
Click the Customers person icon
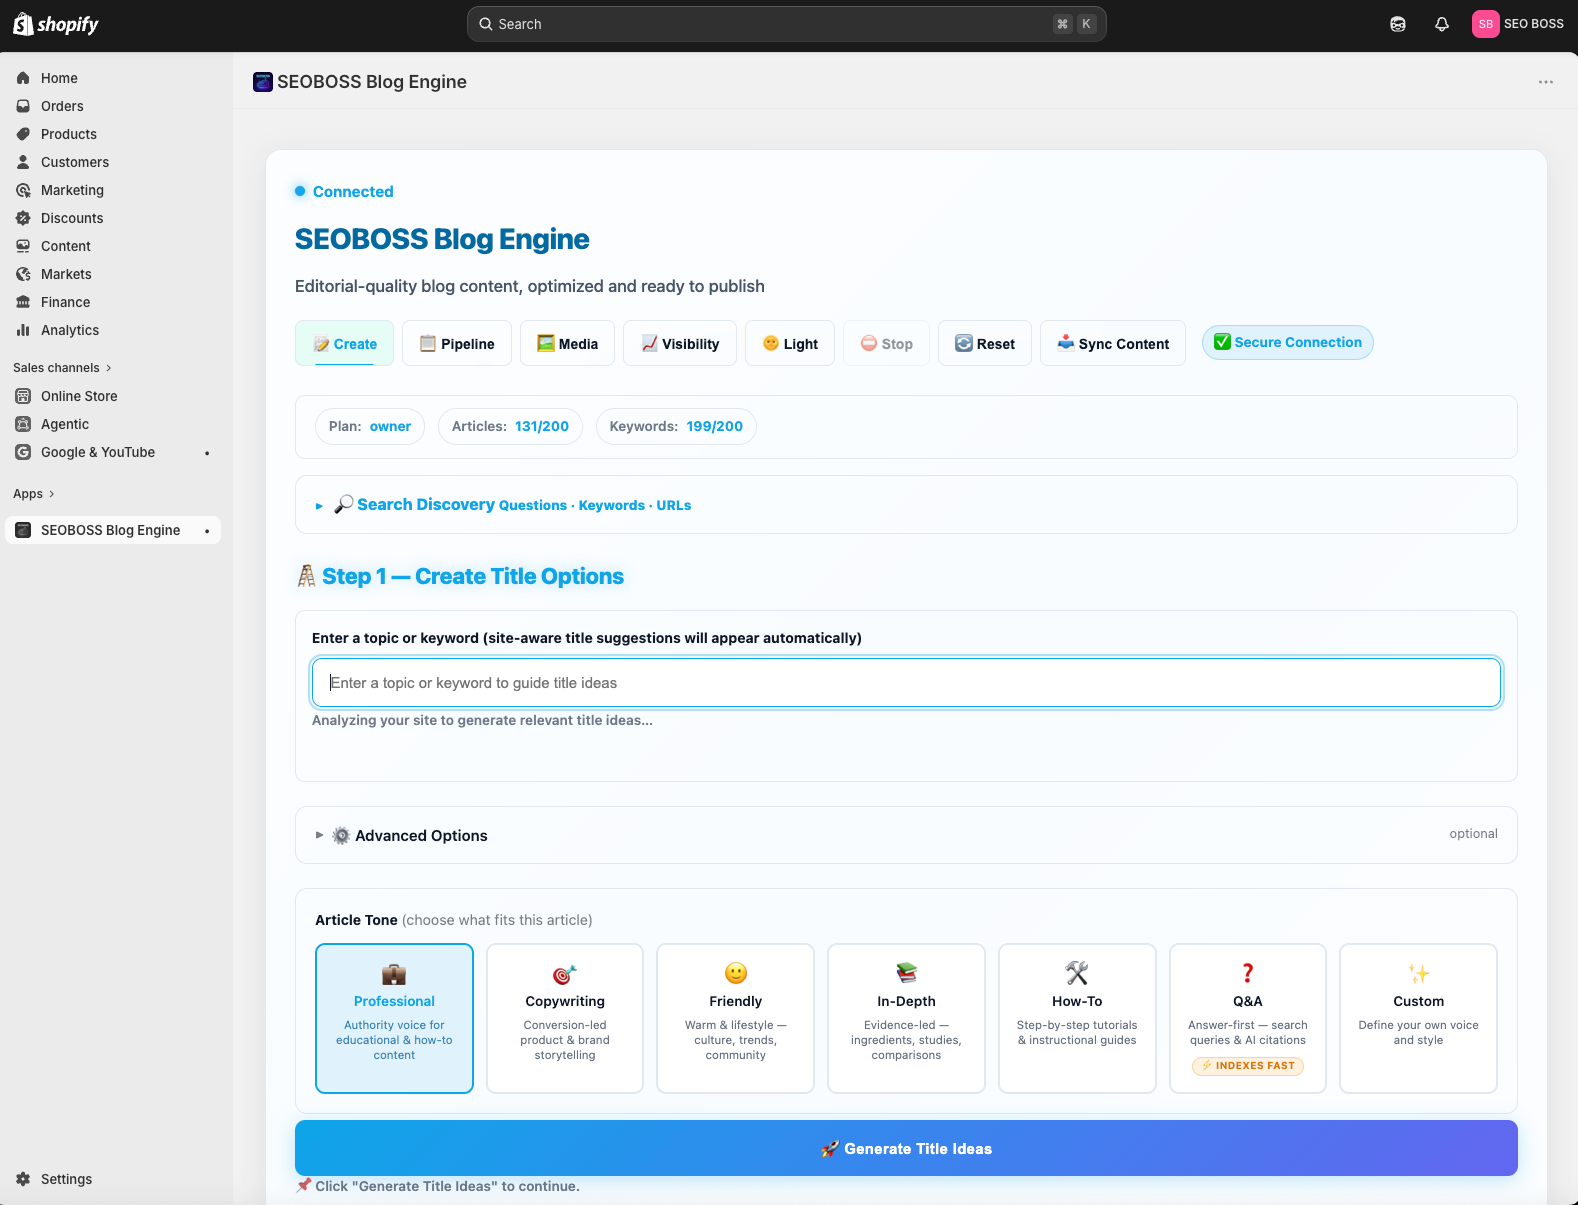click(x=23, y=162)
